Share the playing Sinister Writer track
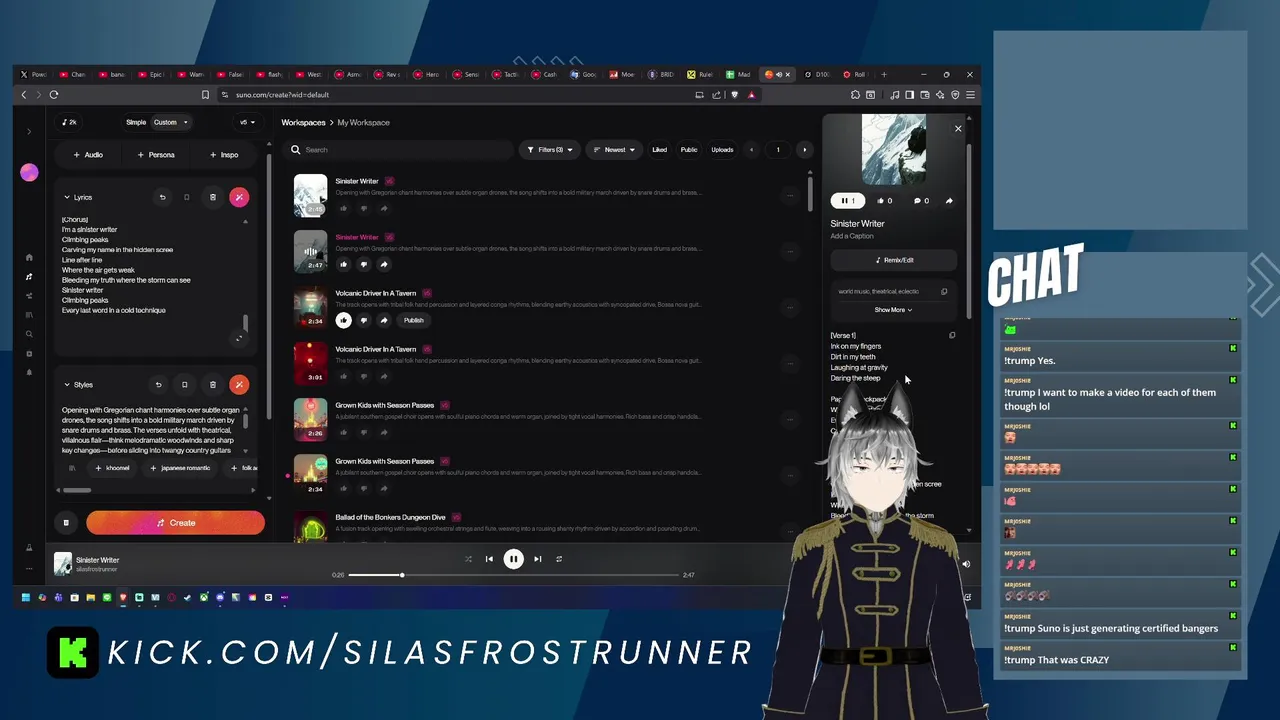This screenshot has width=1280, height=720. 384,264
